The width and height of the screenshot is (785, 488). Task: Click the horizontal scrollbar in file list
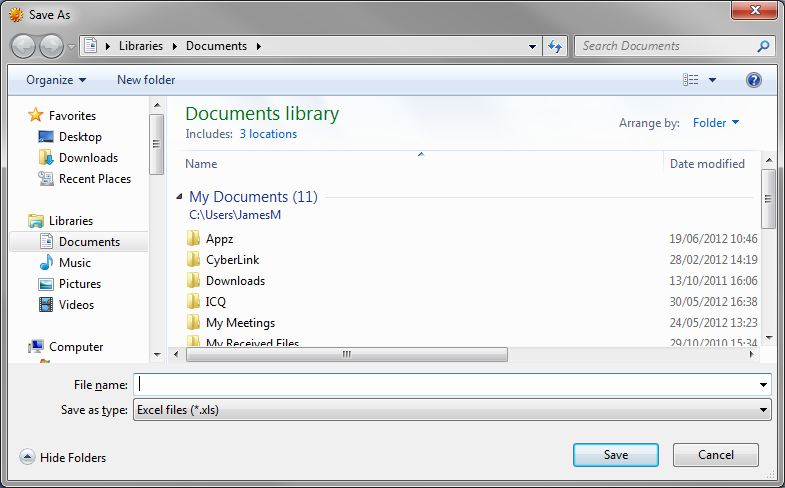click(347, 354)
